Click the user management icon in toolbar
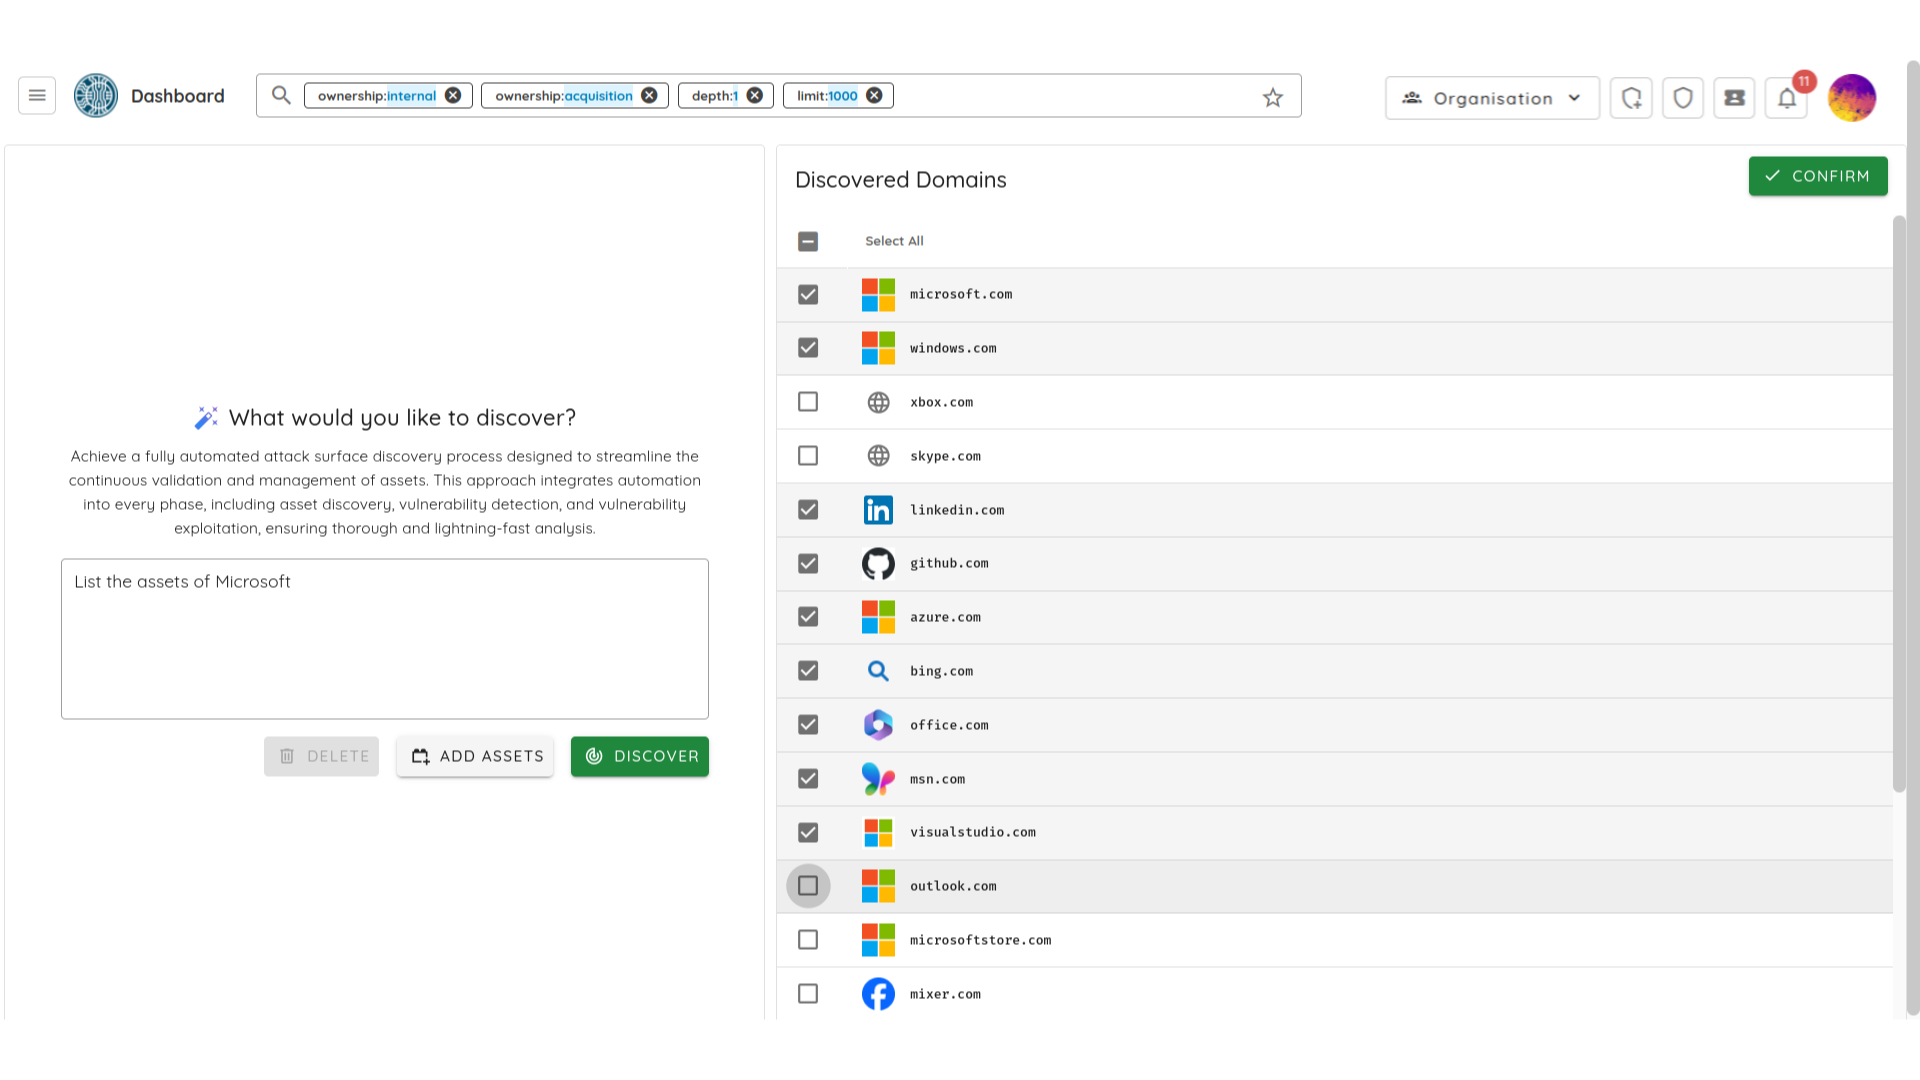 tap(1734, 96)
